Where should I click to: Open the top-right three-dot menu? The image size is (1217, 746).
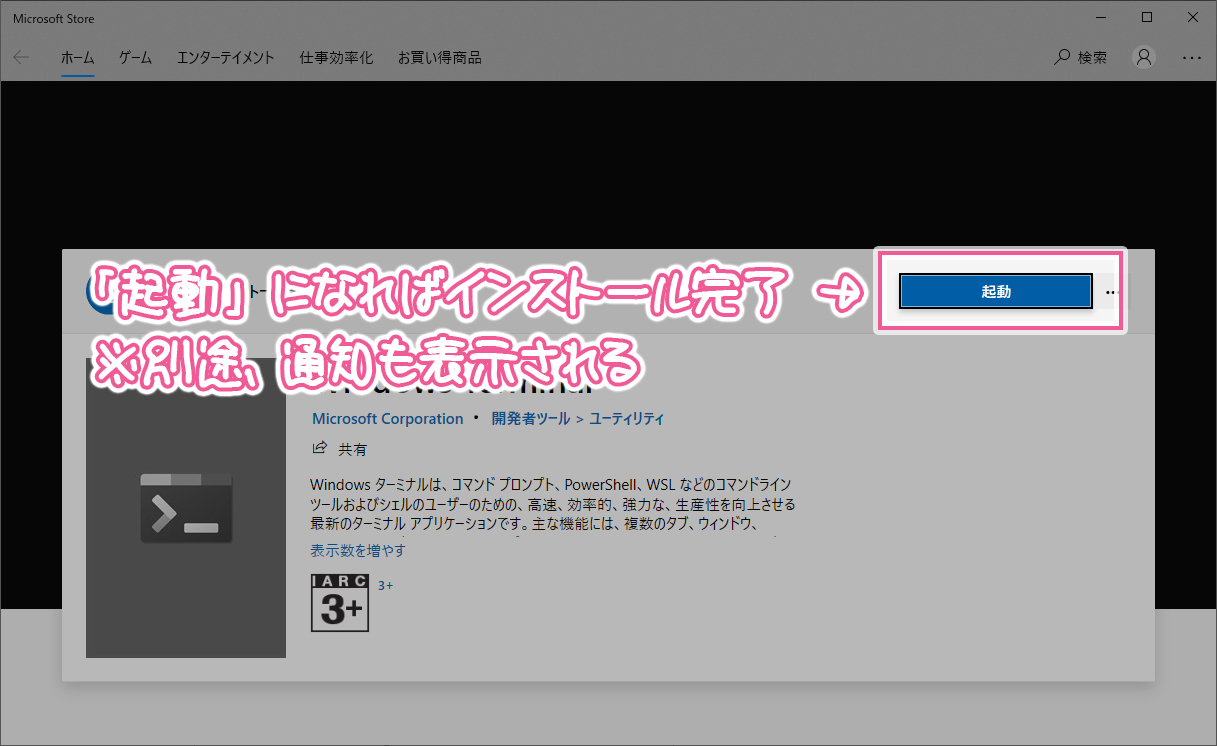pyautogui.click(x=1191, y=58)
